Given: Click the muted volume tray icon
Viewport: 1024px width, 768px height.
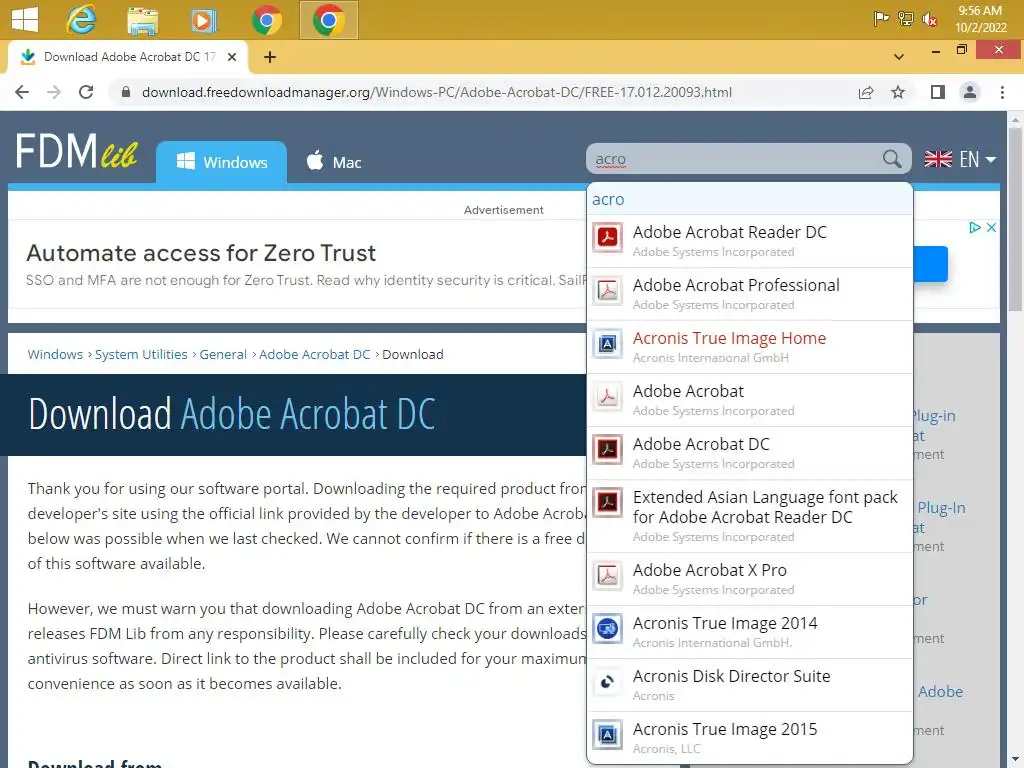Looking at the screenshot, I should point(929,19).
